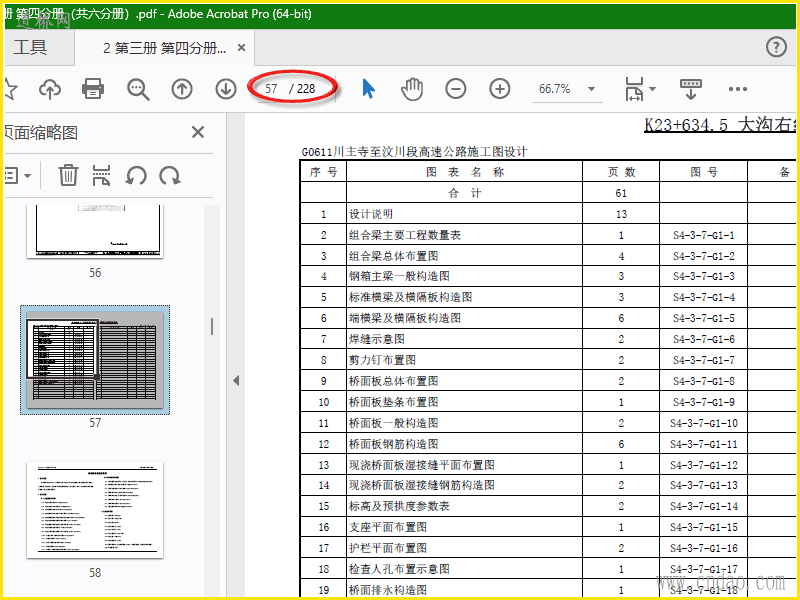Rotate page counterclockwise
The image size is (800, 600).
click(x=136, y=176)
